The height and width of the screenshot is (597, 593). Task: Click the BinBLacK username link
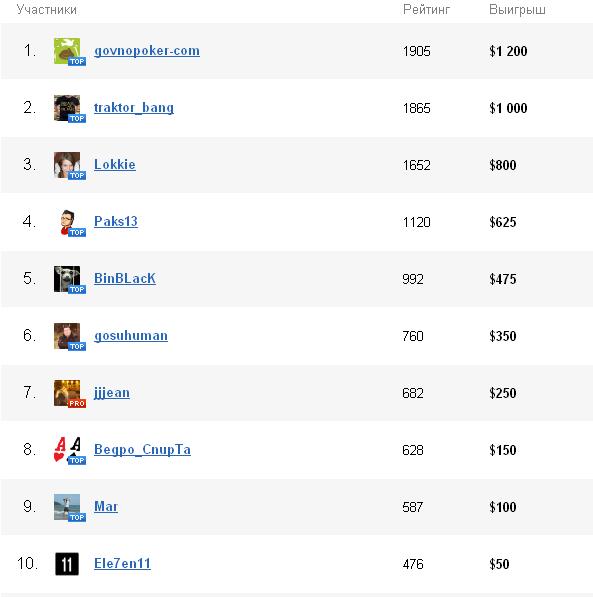pyautogui.click(x=125, y=279)
